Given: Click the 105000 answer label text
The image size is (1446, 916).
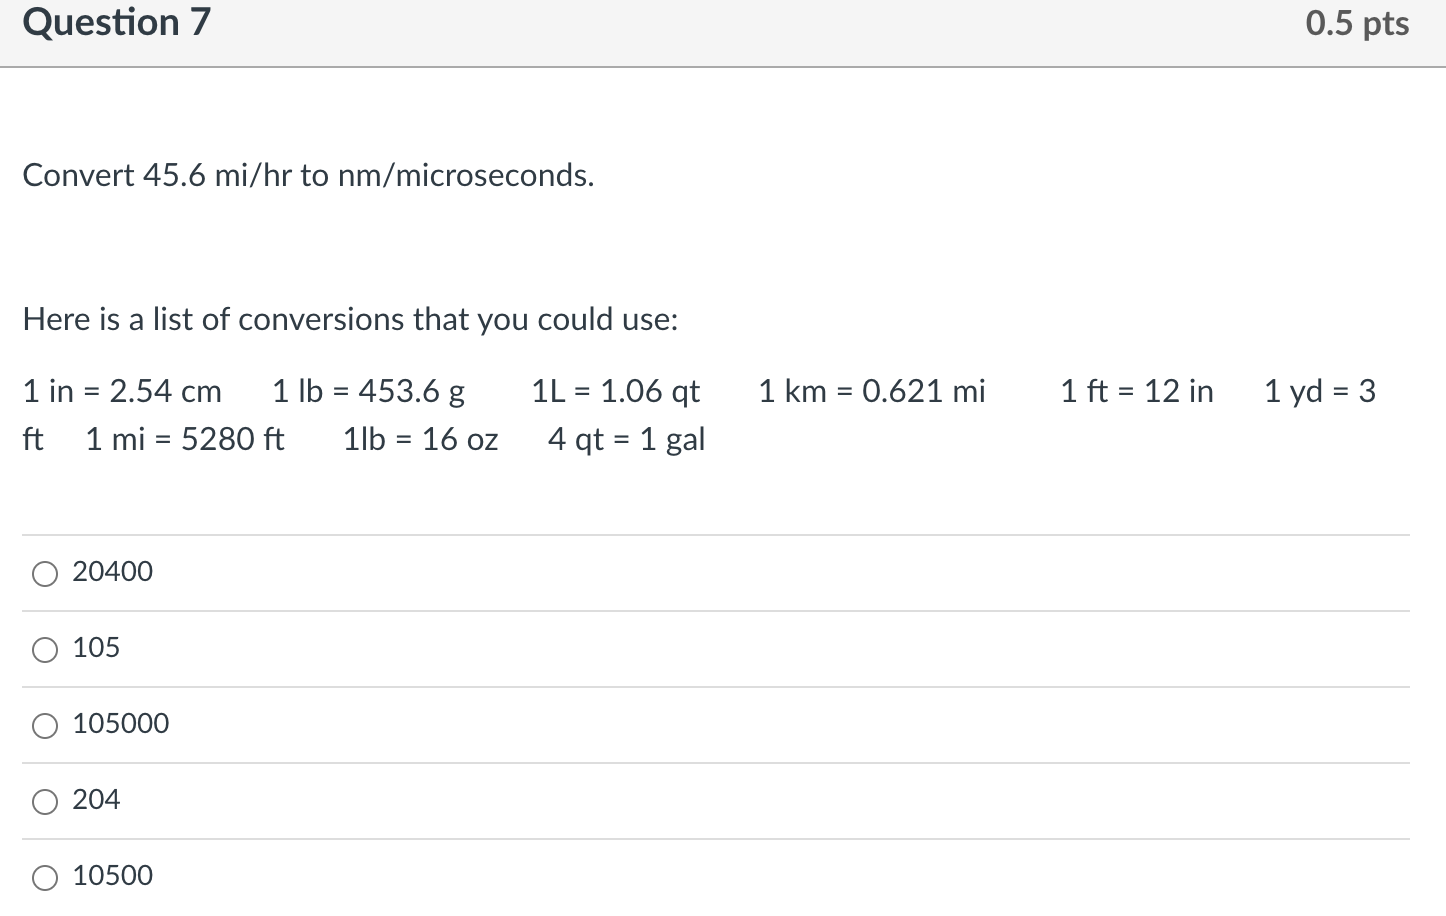Looking at the screenshot, I should coord(121,724).
